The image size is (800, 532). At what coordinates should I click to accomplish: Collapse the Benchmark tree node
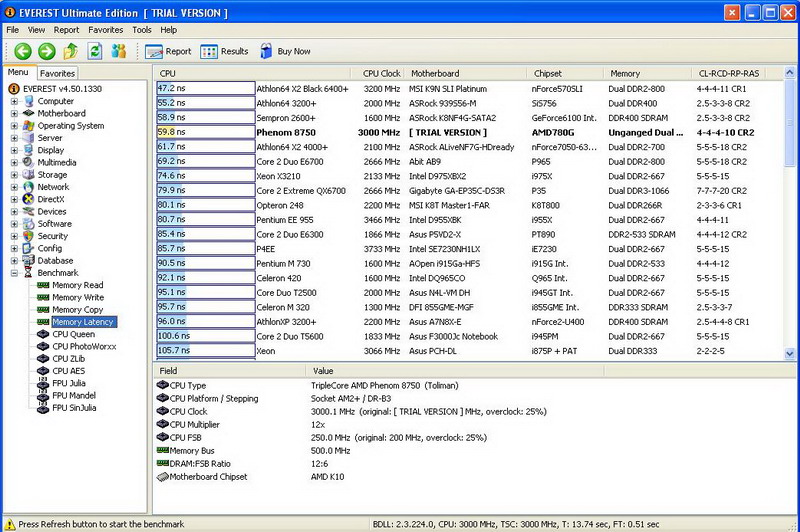pos(14,273)
